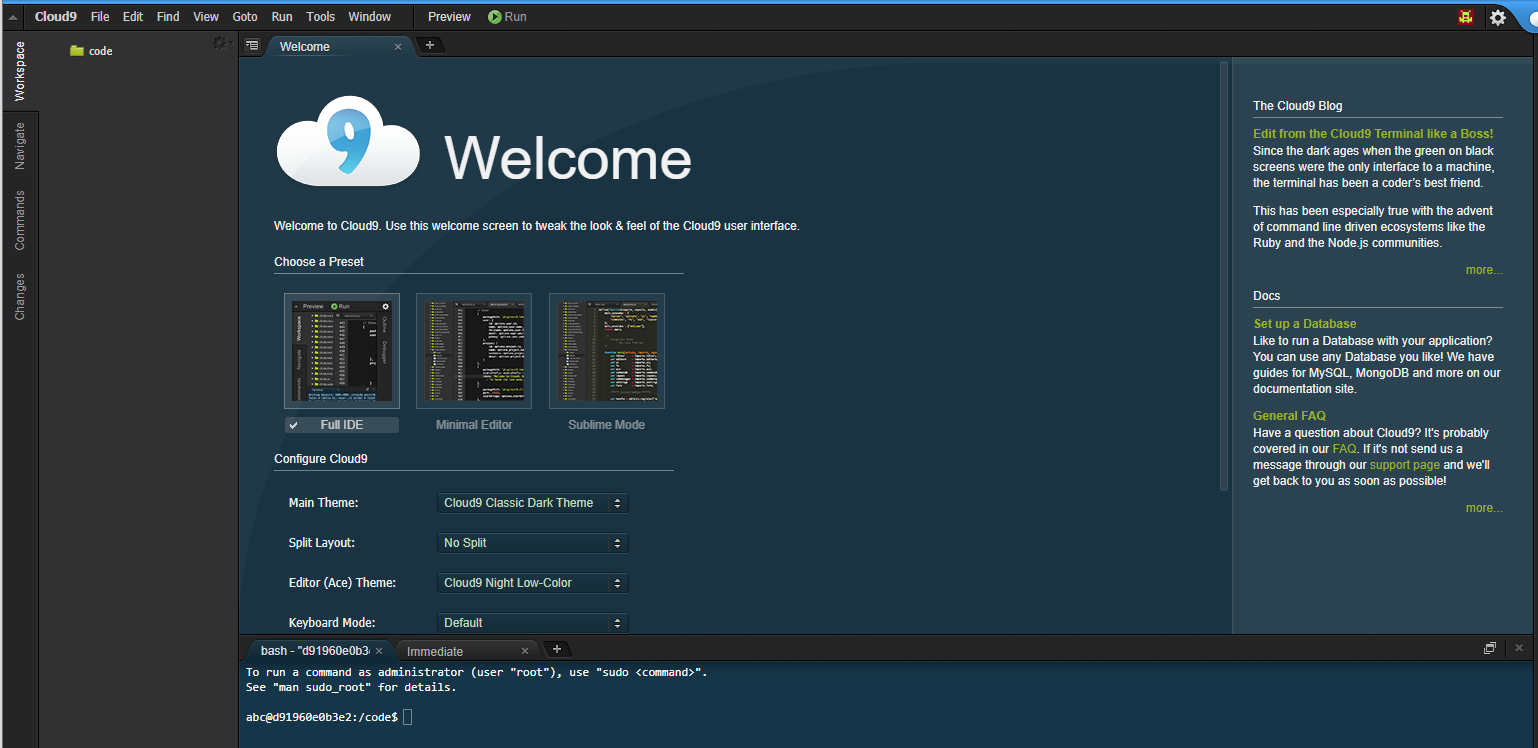Screen dimensions: 1538x748
Task: Select the Full IDE preset checkbox
Action: point(294,425)
